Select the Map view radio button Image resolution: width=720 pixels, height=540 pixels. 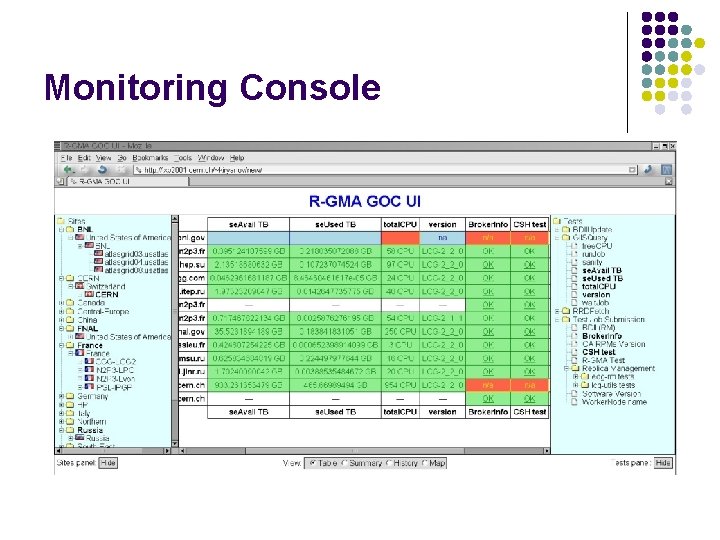(x=424, y=463)
